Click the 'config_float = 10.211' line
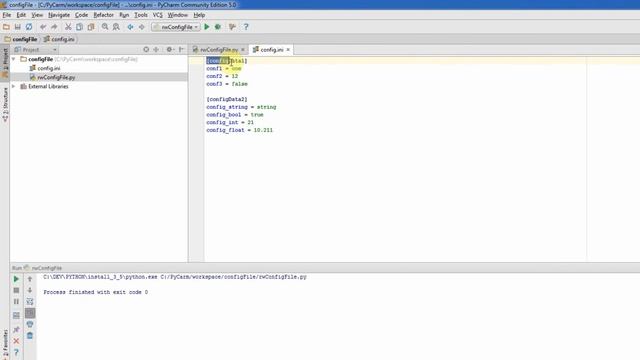The width and height of the screenshot is (640, 360). click(x=239, y=130)
